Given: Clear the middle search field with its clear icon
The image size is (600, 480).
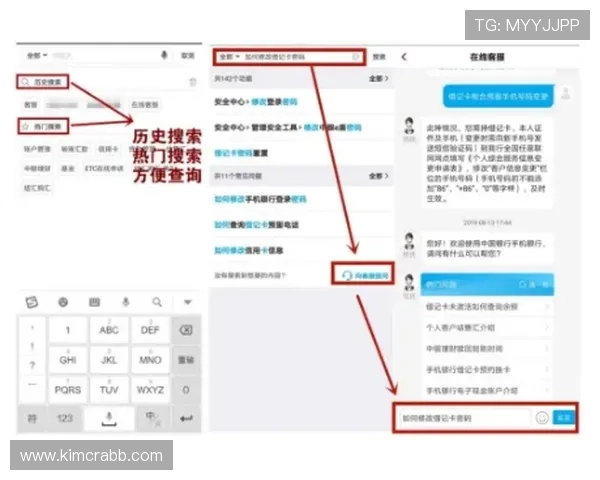Looking at the screenshot, I should [x=355, y=57].
